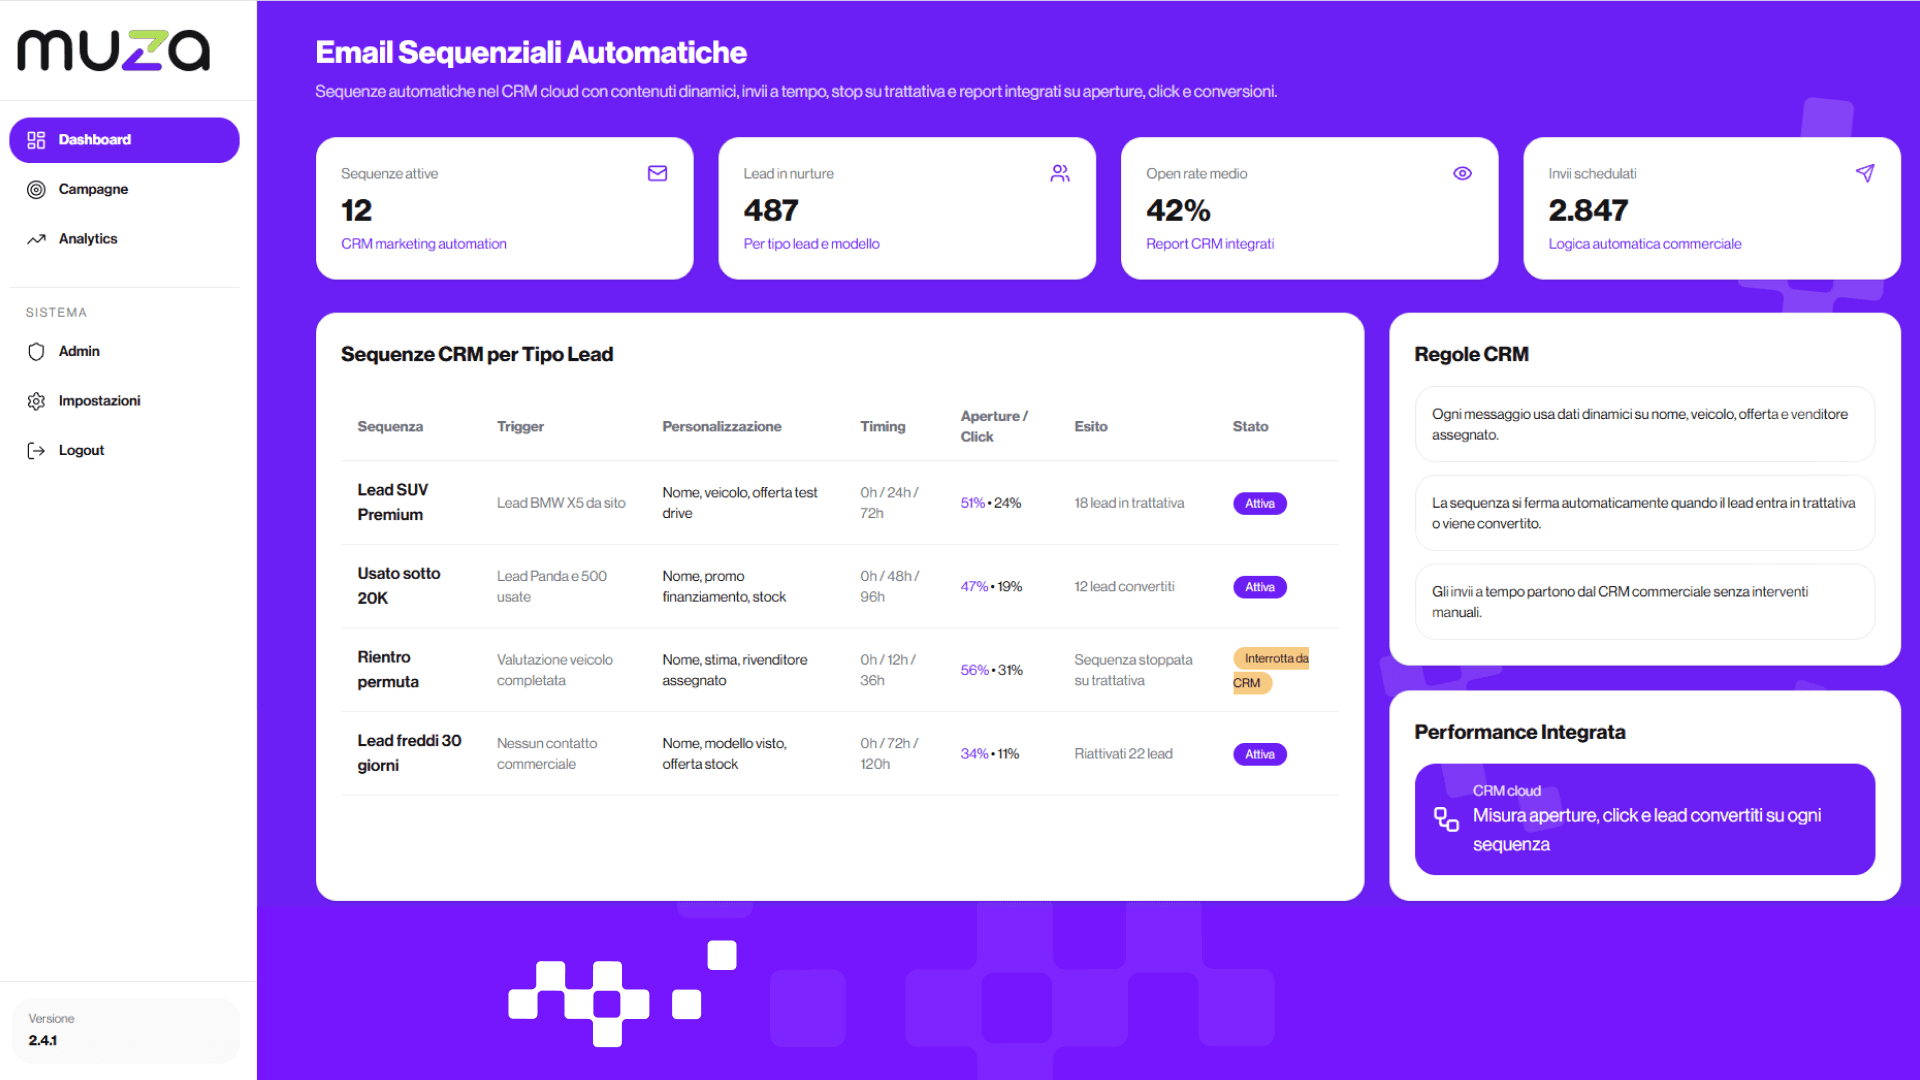
Task: Click the Lead BMW X5 da sito trigger
Action: click(561, 503)
